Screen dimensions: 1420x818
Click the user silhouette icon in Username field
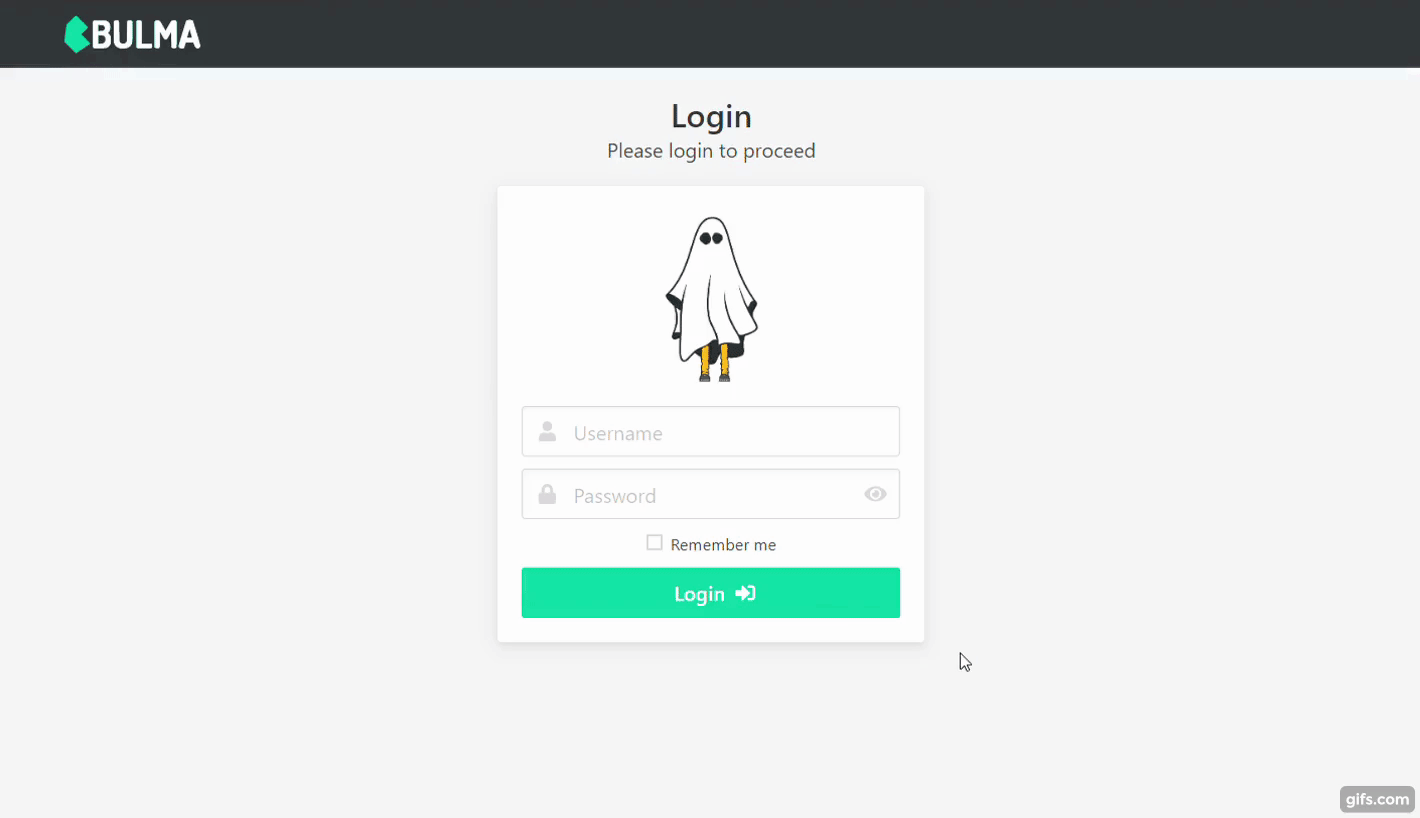point(547,432)
